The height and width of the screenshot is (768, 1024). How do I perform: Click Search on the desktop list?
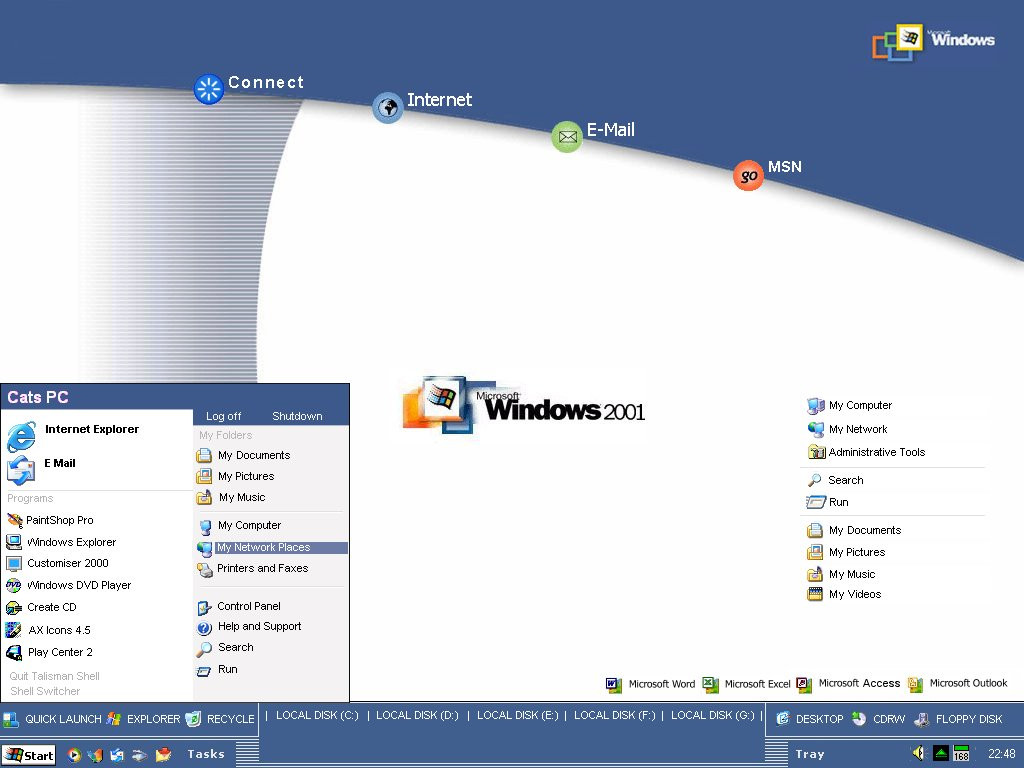pyautogui.click(x=836, y=480)
